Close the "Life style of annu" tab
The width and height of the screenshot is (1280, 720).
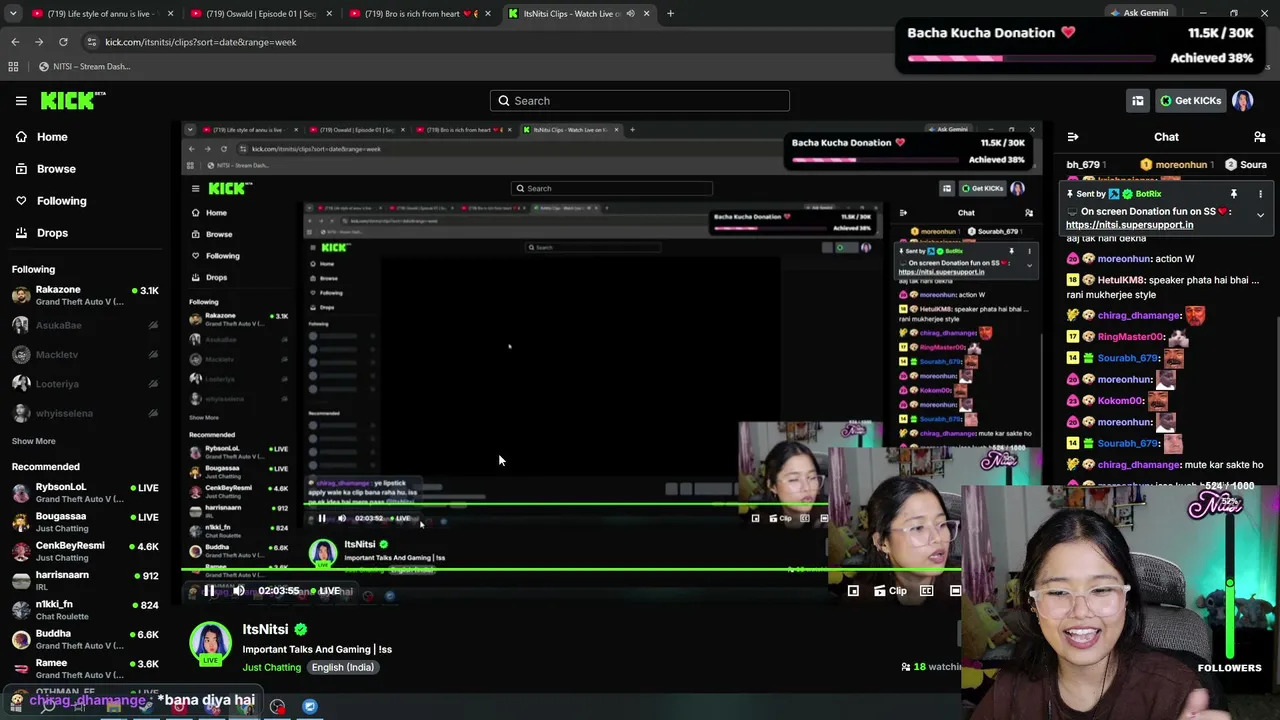tap(170, 14)
